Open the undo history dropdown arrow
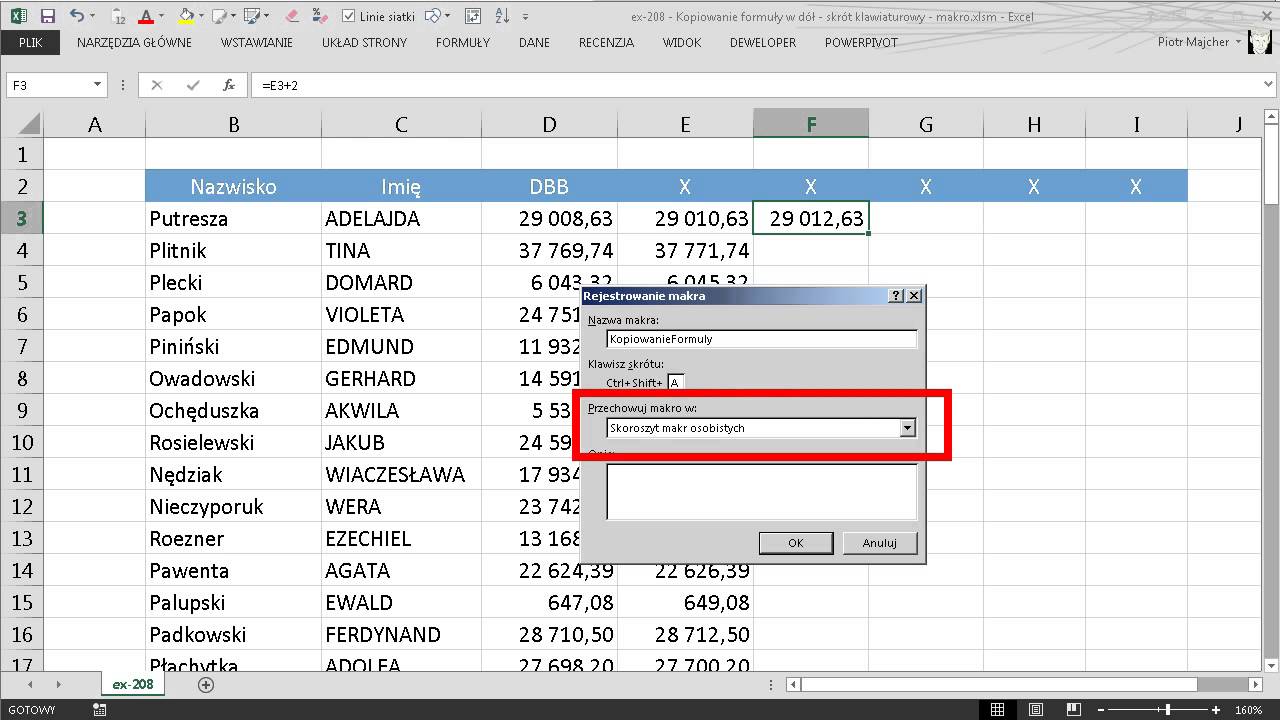Screen dimensions: 1280x720 [92, 16]
